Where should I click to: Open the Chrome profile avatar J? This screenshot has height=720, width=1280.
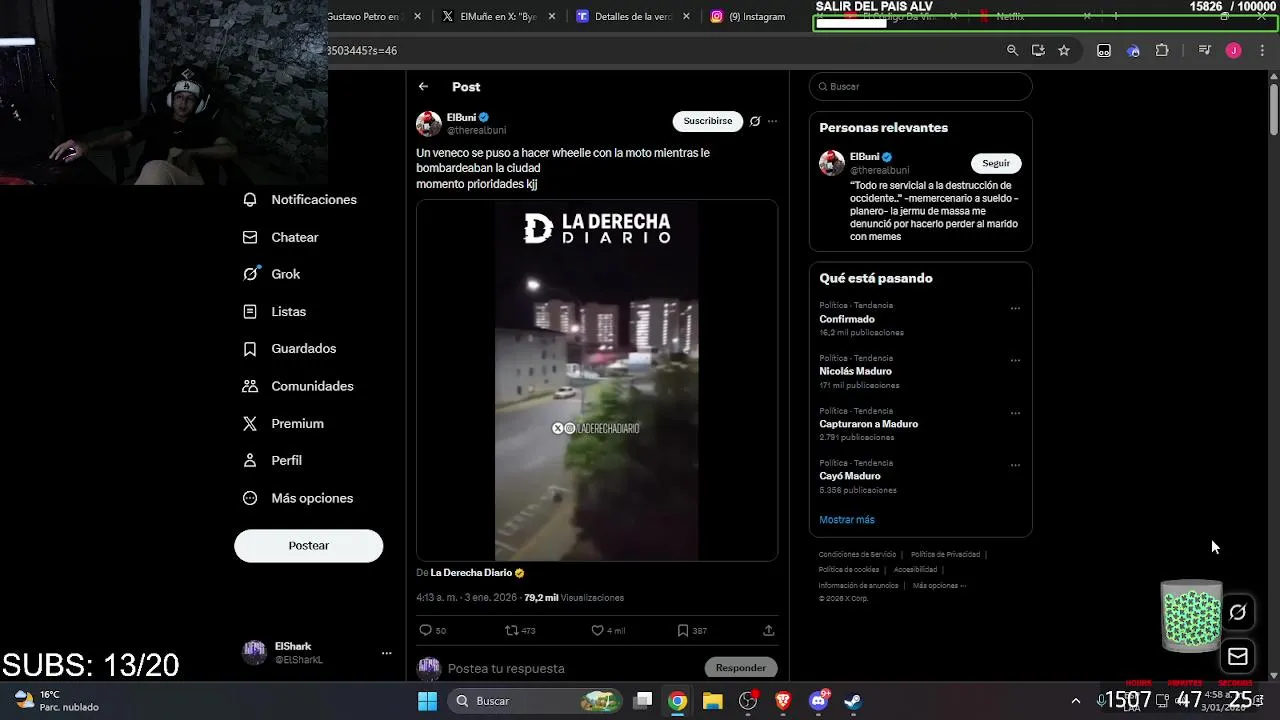pyautogui.click(x=1234, y=50)
